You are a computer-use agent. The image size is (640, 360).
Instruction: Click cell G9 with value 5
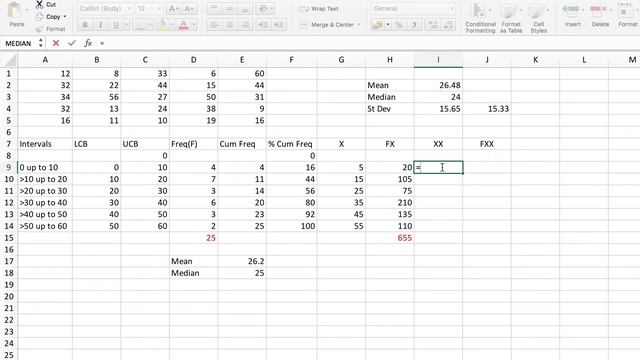[x=341, y=167]
